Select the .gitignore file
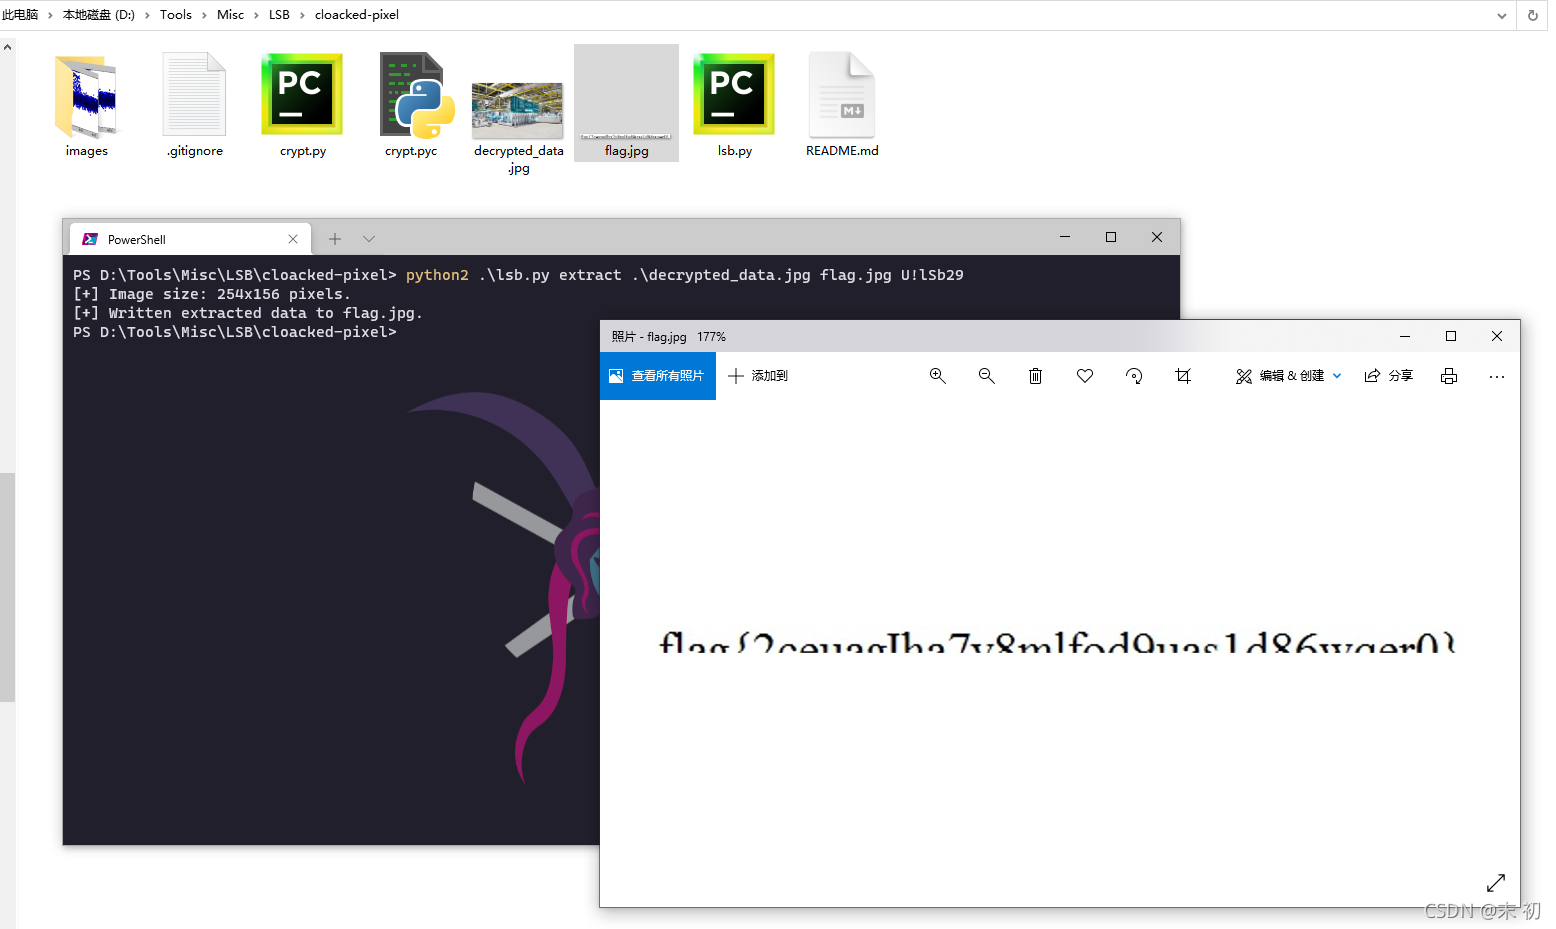The height and width of the screenshot is (929, 1556). point(195,105)
